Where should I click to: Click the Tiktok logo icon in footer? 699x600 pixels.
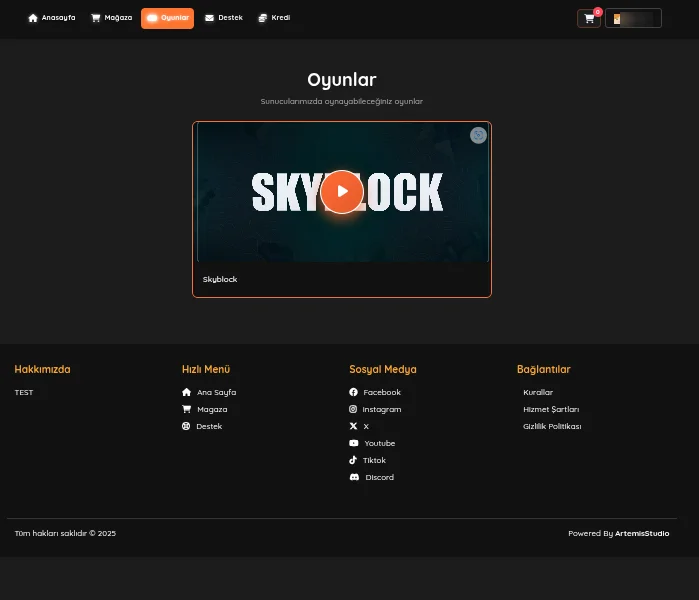tap(353, 460)
